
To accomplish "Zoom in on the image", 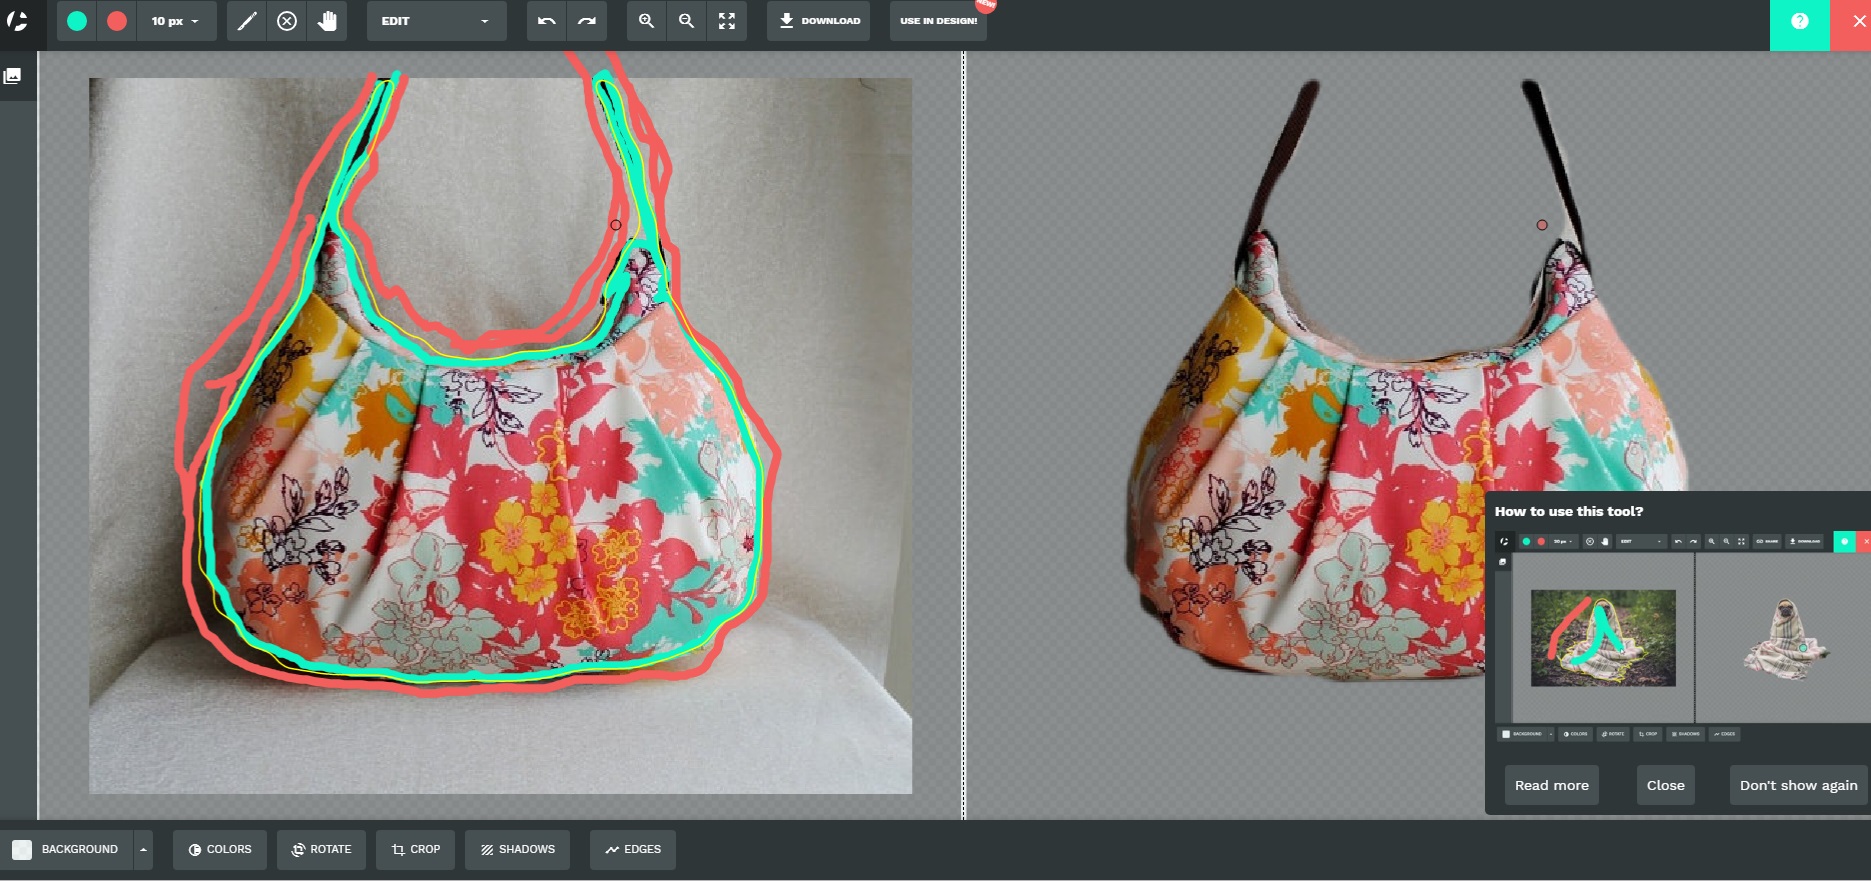I will [647, 21].
